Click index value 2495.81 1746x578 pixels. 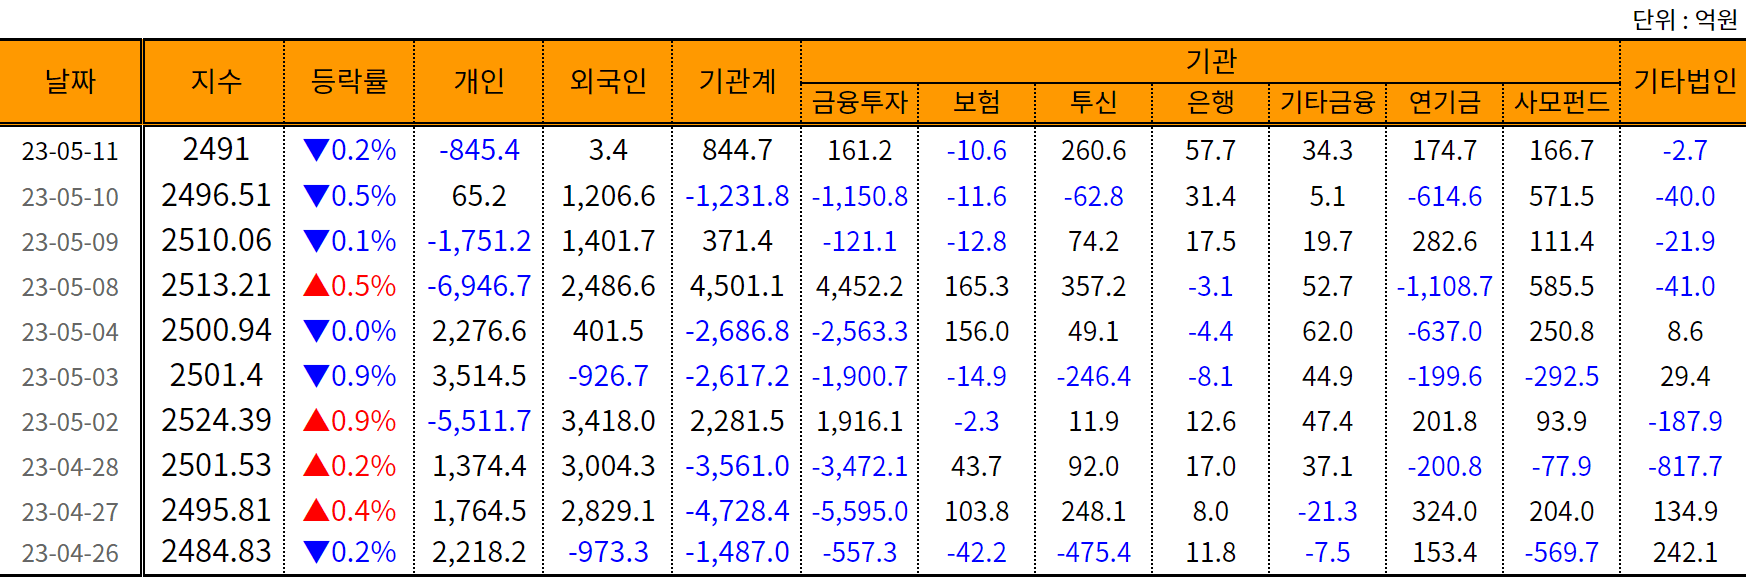point(216,510)
